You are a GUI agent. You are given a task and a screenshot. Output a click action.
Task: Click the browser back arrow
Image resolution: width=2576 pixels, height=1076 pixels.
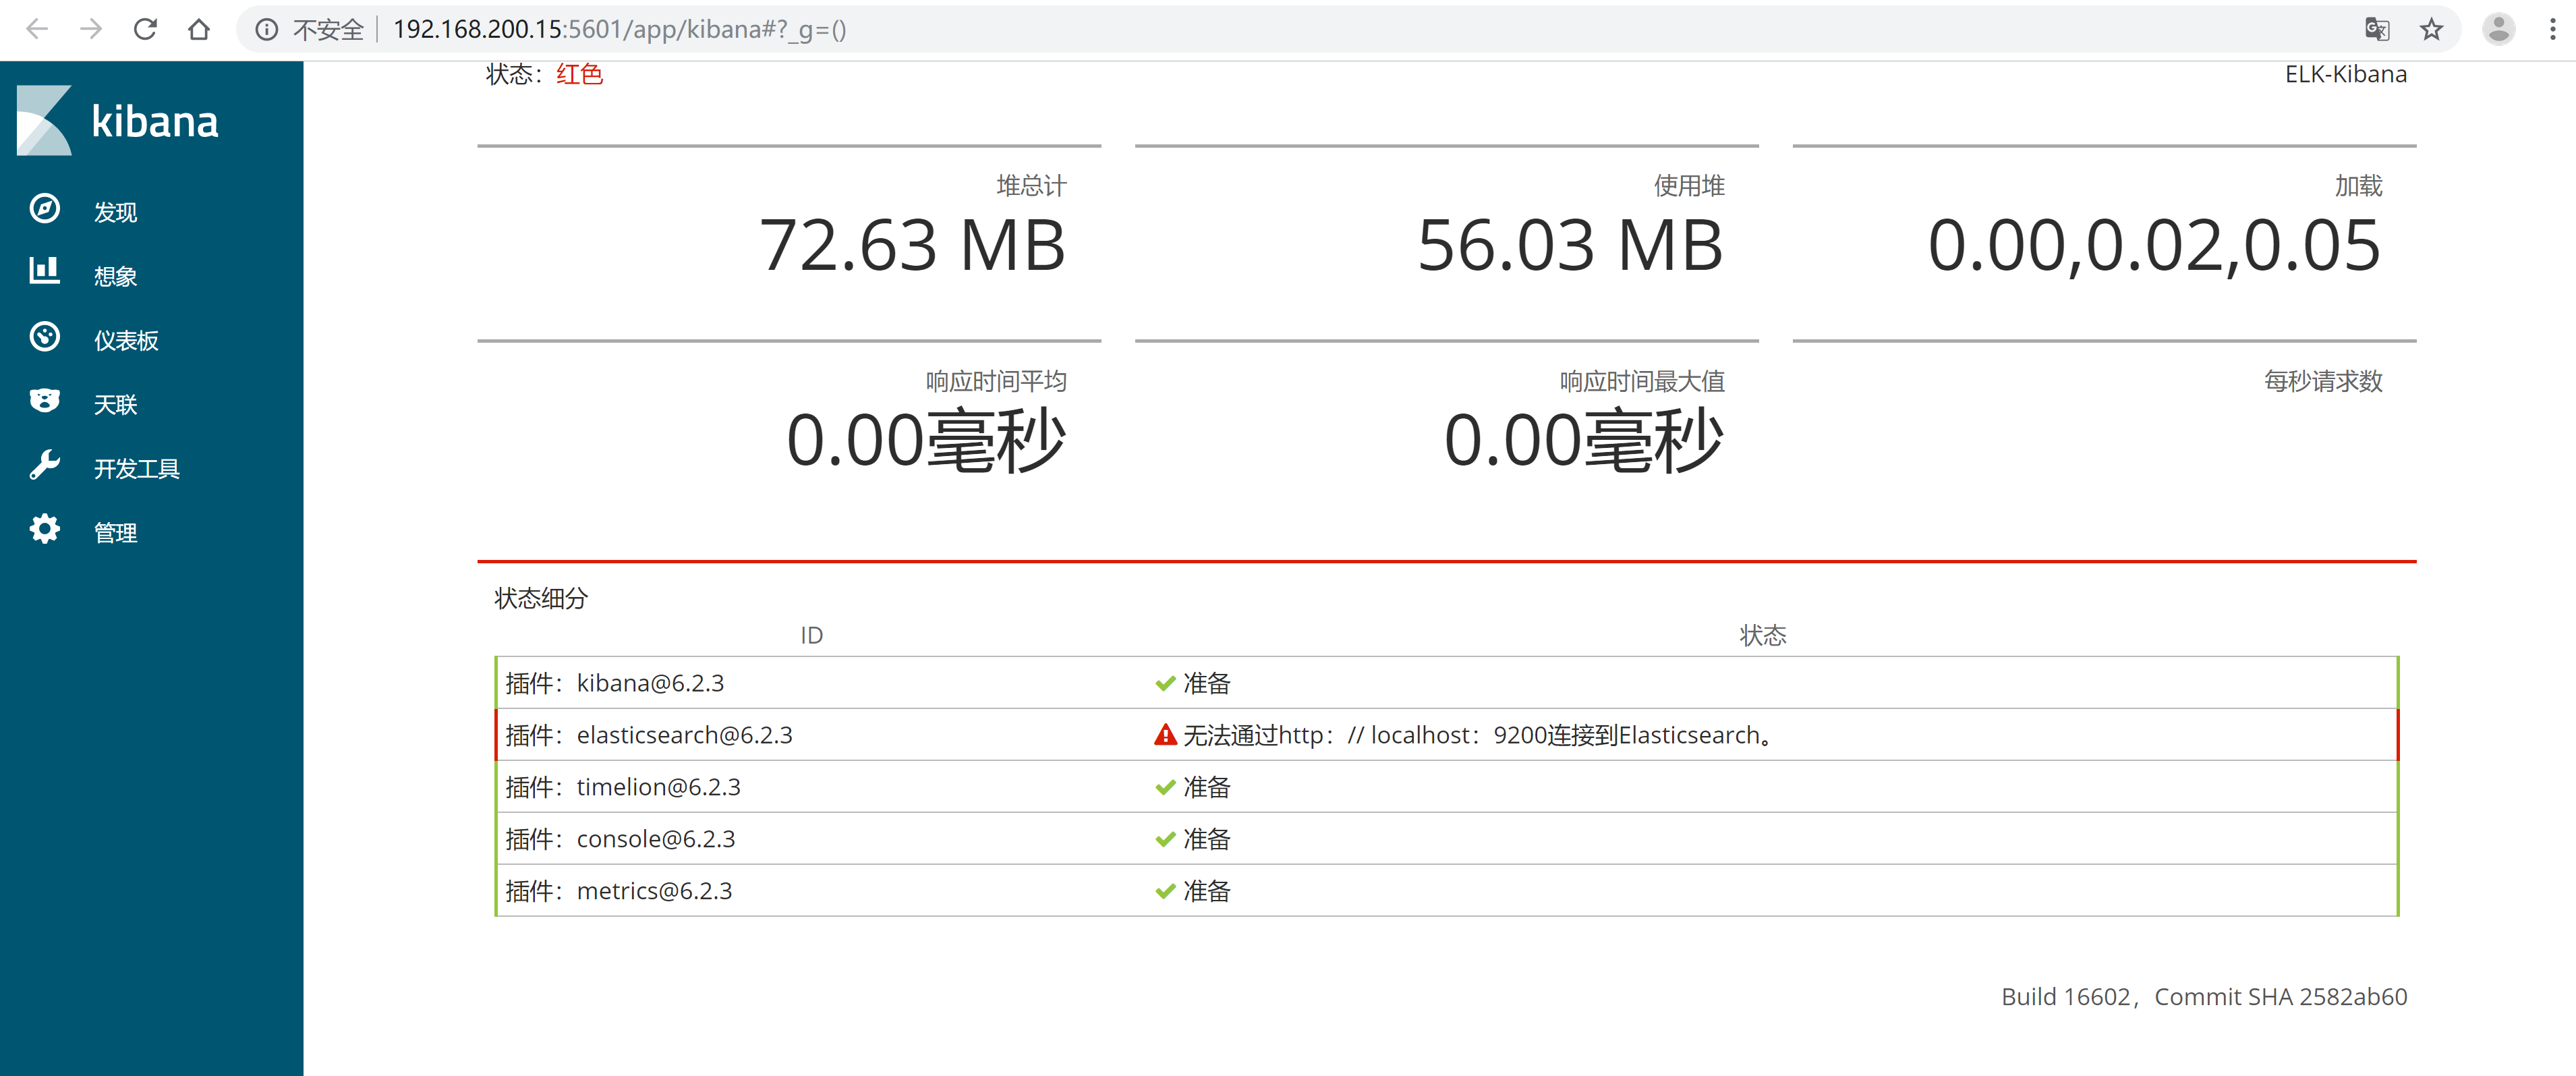[x=37, y=29]
